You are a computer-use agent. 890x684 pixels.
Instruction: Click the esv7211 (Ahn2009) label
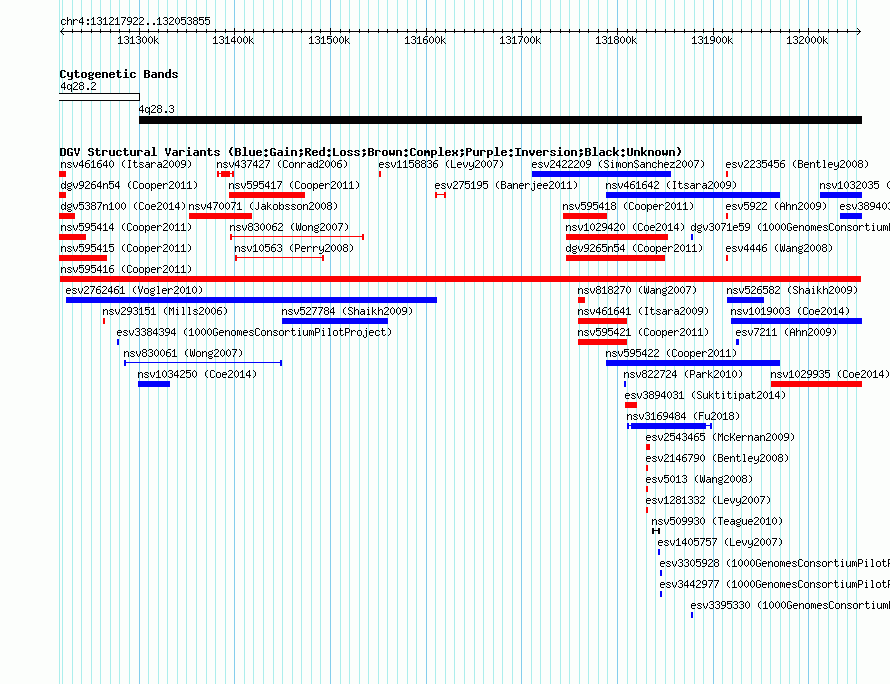click(x=786, y=332)
